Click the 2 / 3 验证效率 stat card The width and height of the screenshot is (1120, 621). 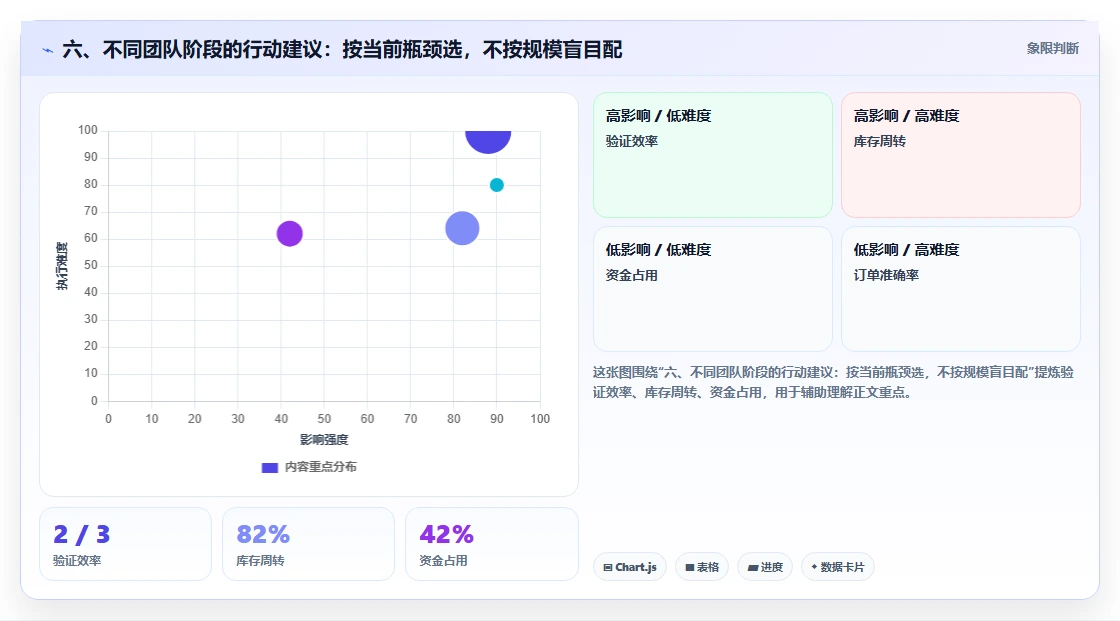[x=126, y=545]
